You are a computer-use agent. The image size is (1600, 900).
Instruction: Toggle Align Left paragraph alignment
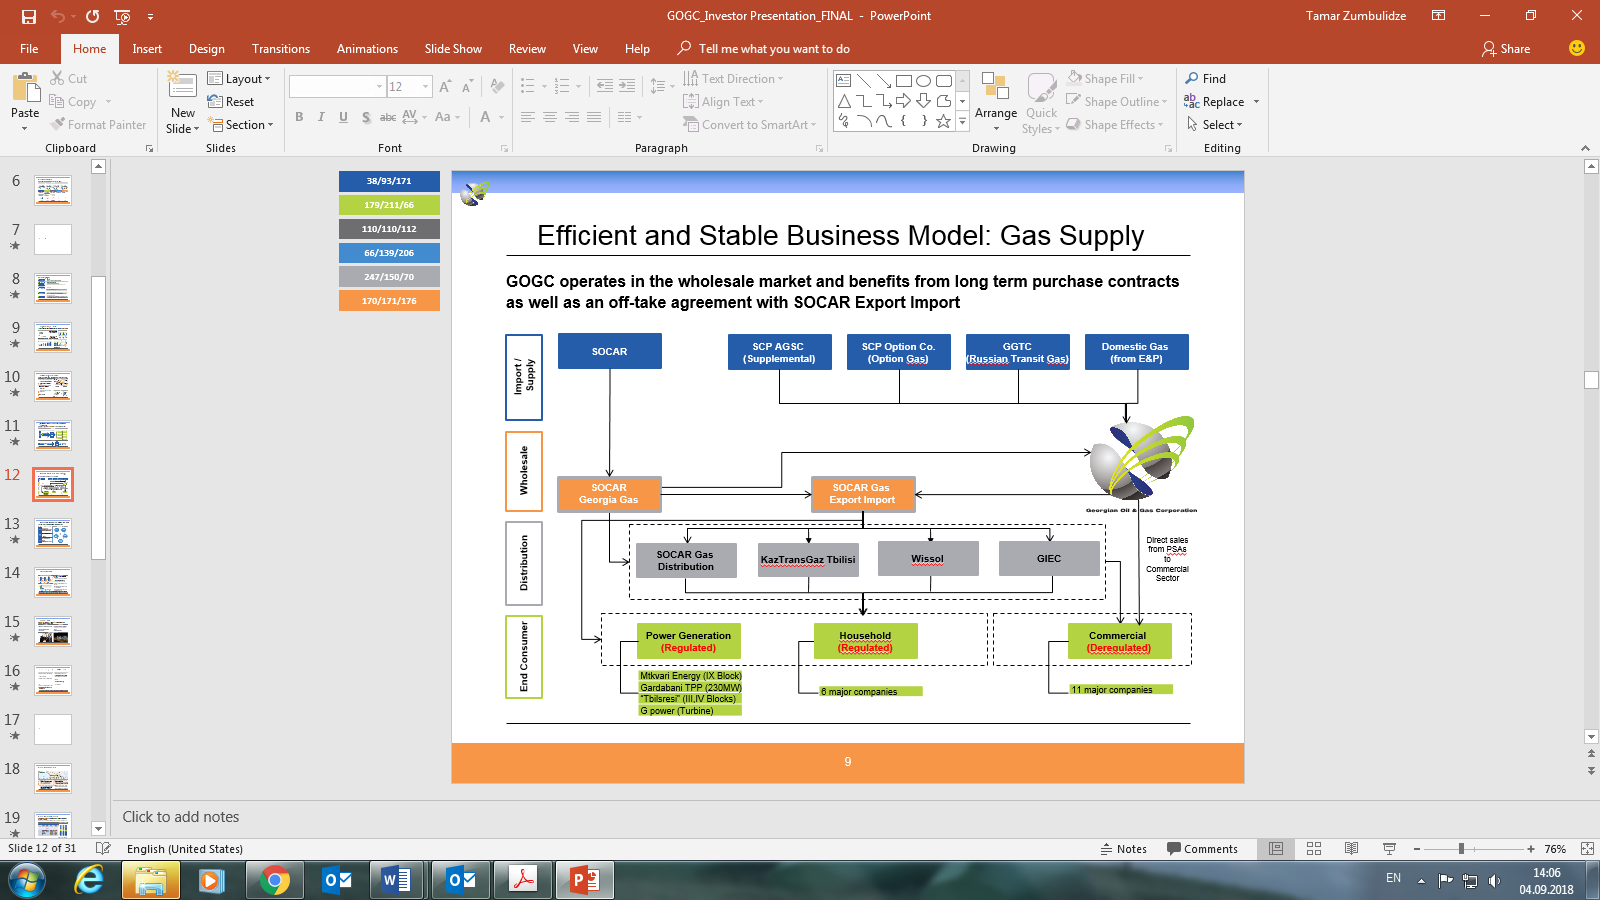coord(528,117)
